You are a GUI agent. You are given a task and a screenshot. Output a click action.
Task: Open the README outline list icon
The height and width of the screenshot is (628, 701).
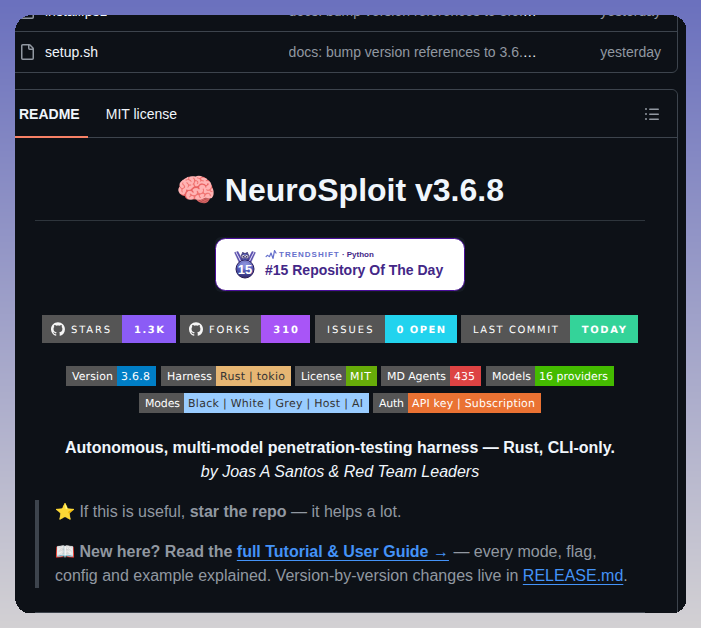point(651,114)
